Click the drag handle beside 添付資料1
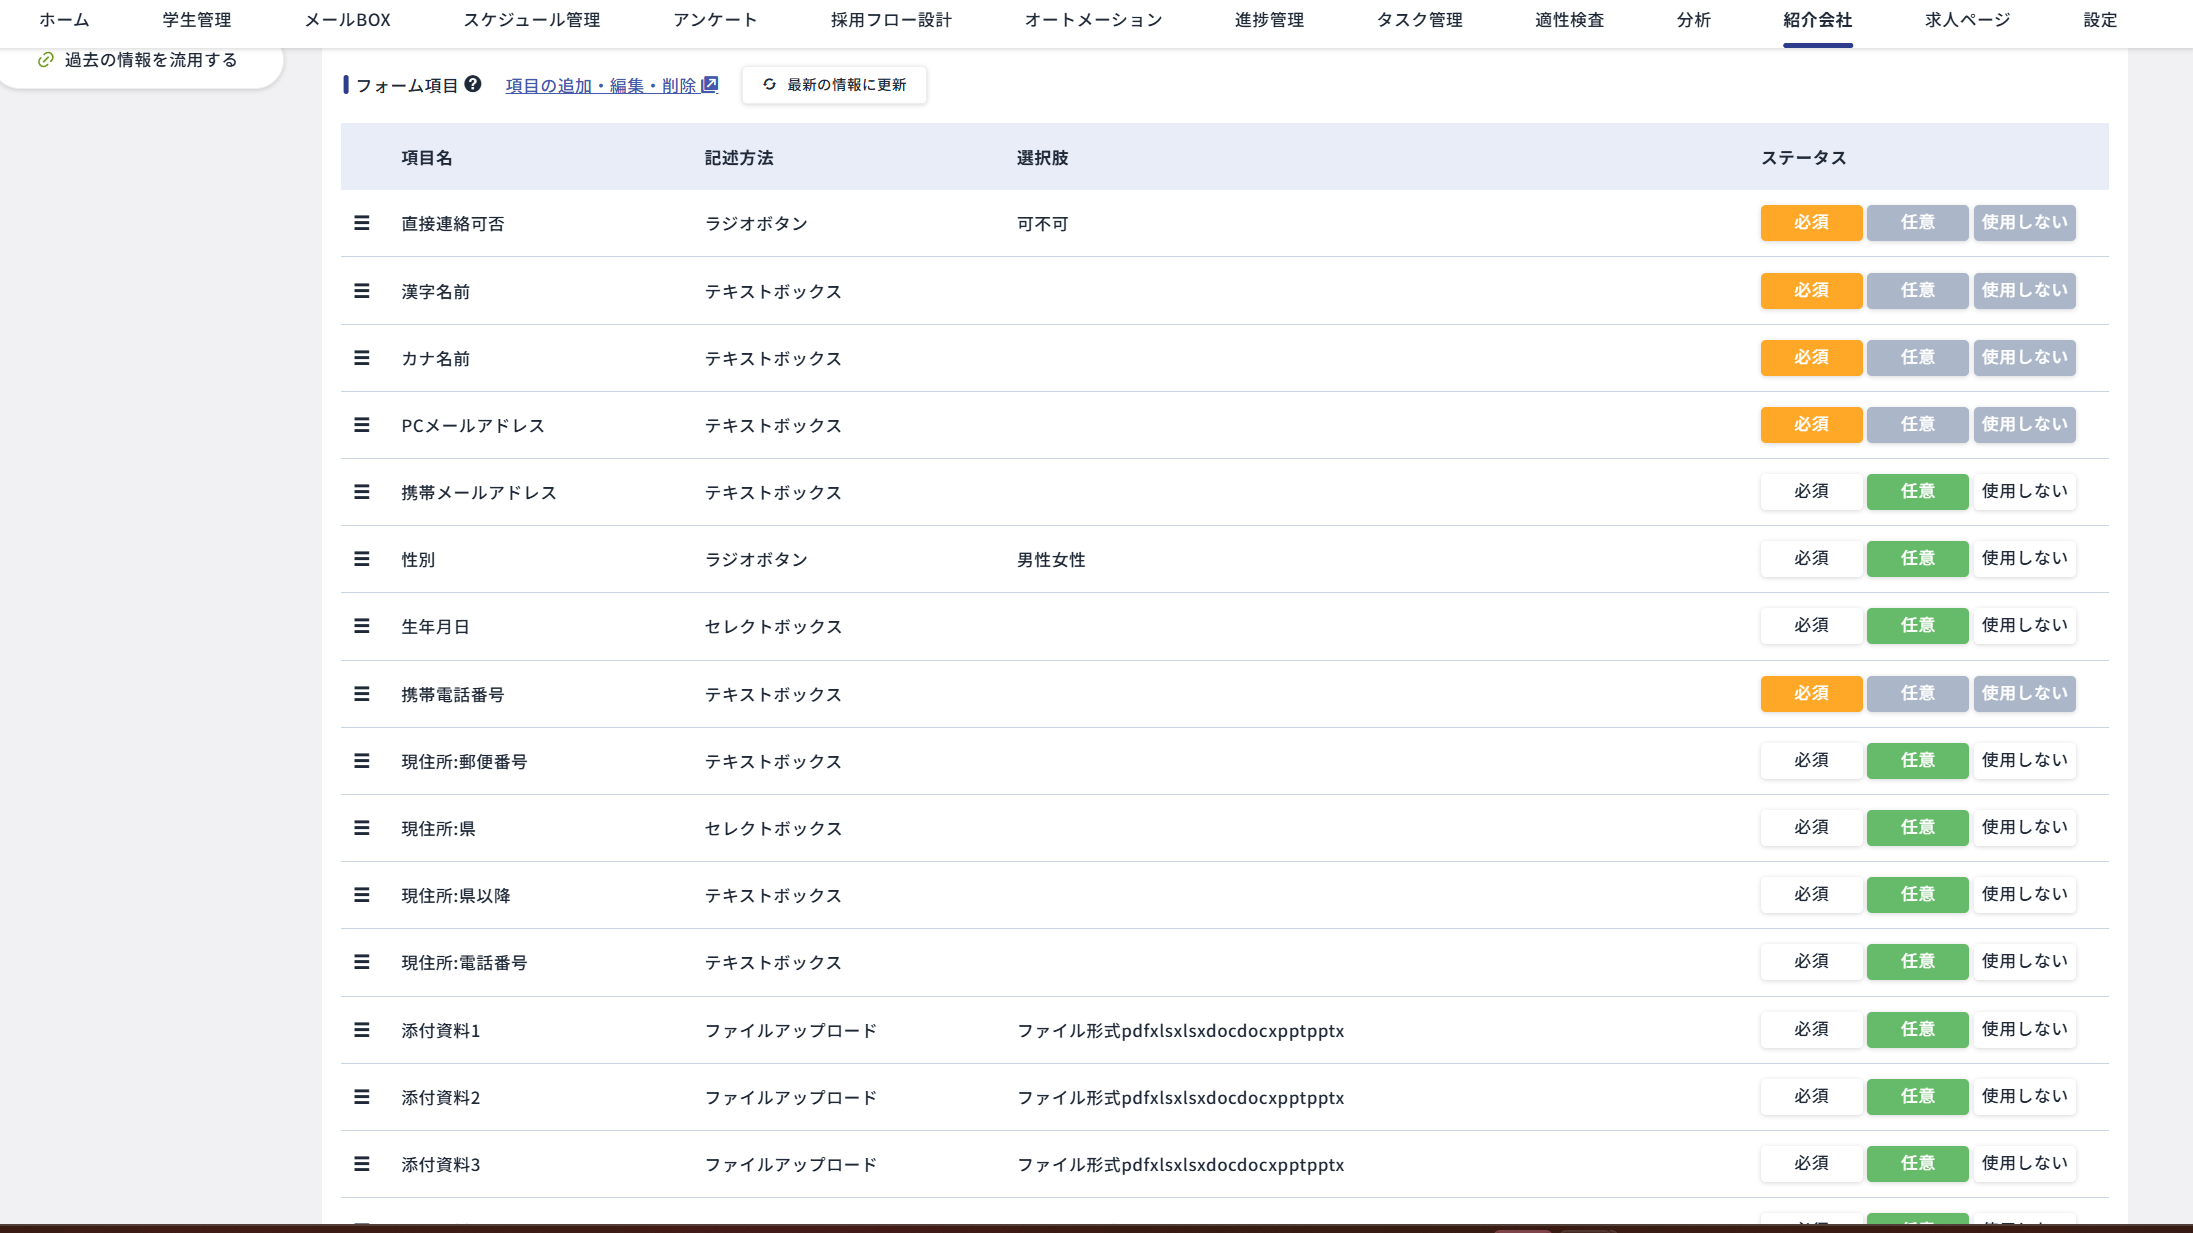The width and height of the screenshot is (2193, 1233). coord(362,1029)
